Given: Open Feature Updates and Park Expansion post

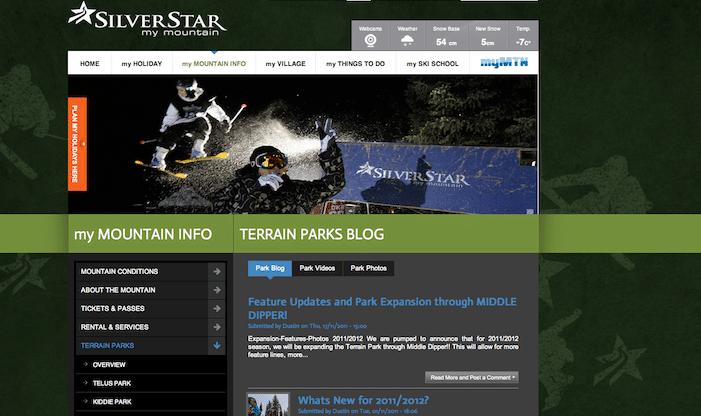Looking at the screenshot, I should [x=382, y=308].
